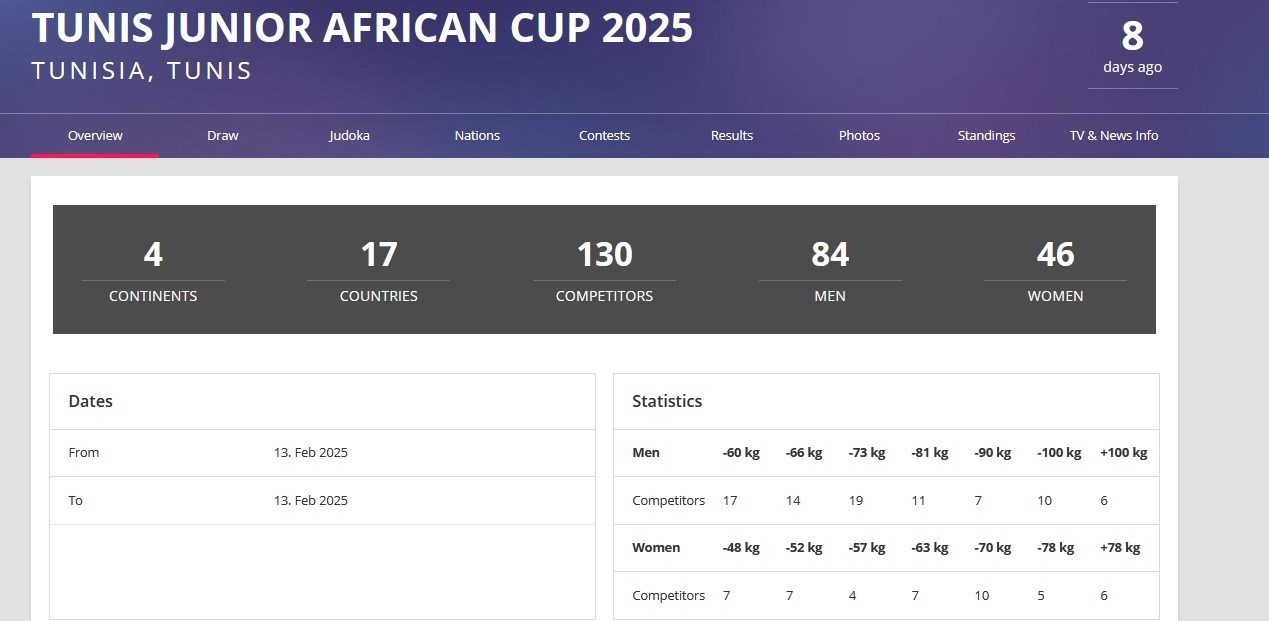Open the Contests tab

(604, 136)
